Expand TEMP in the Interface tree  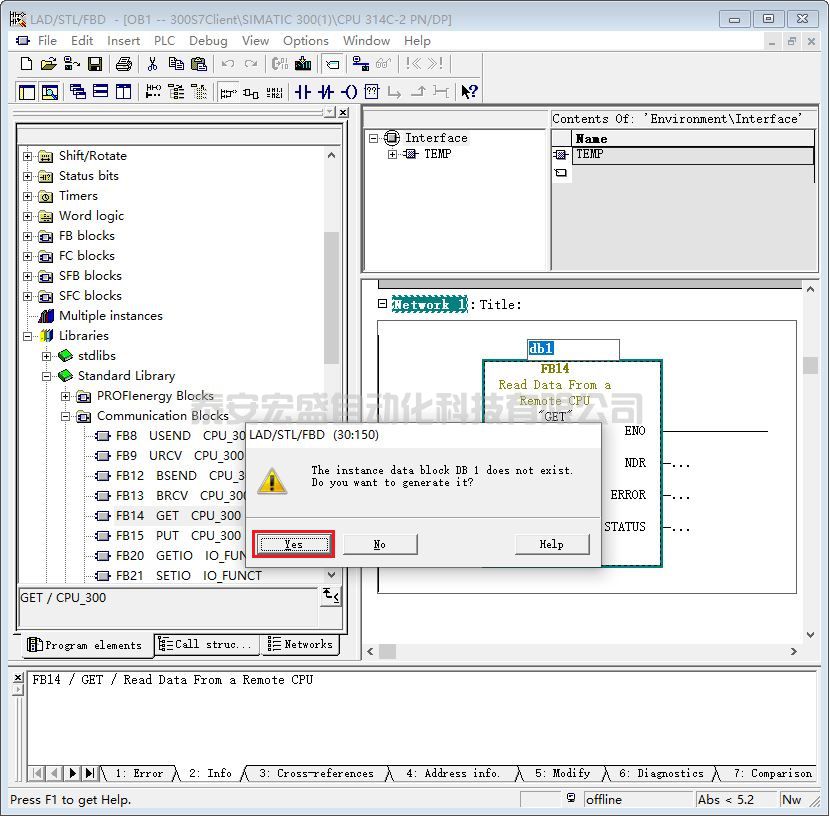(392, 154)
